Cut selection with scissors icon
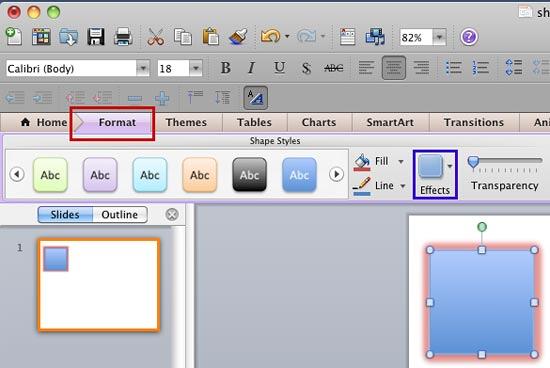This screenshot has height=368, width=550. click(x=156, y=36)
